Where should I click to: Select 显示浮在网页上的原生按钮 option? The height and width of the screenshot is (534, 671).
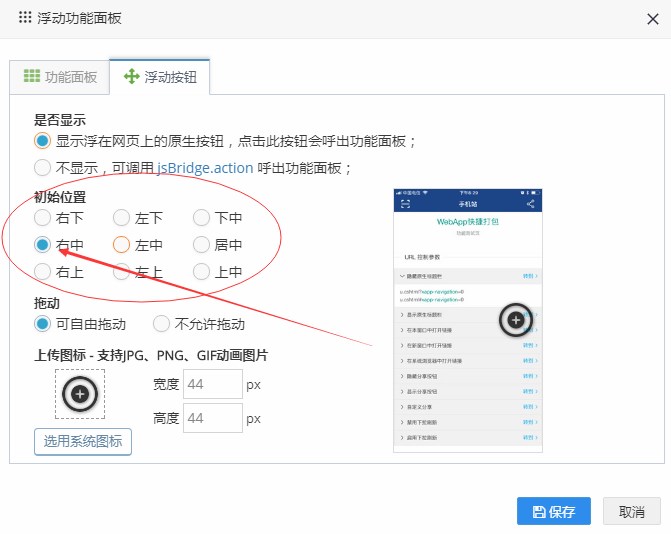[42, 141]
